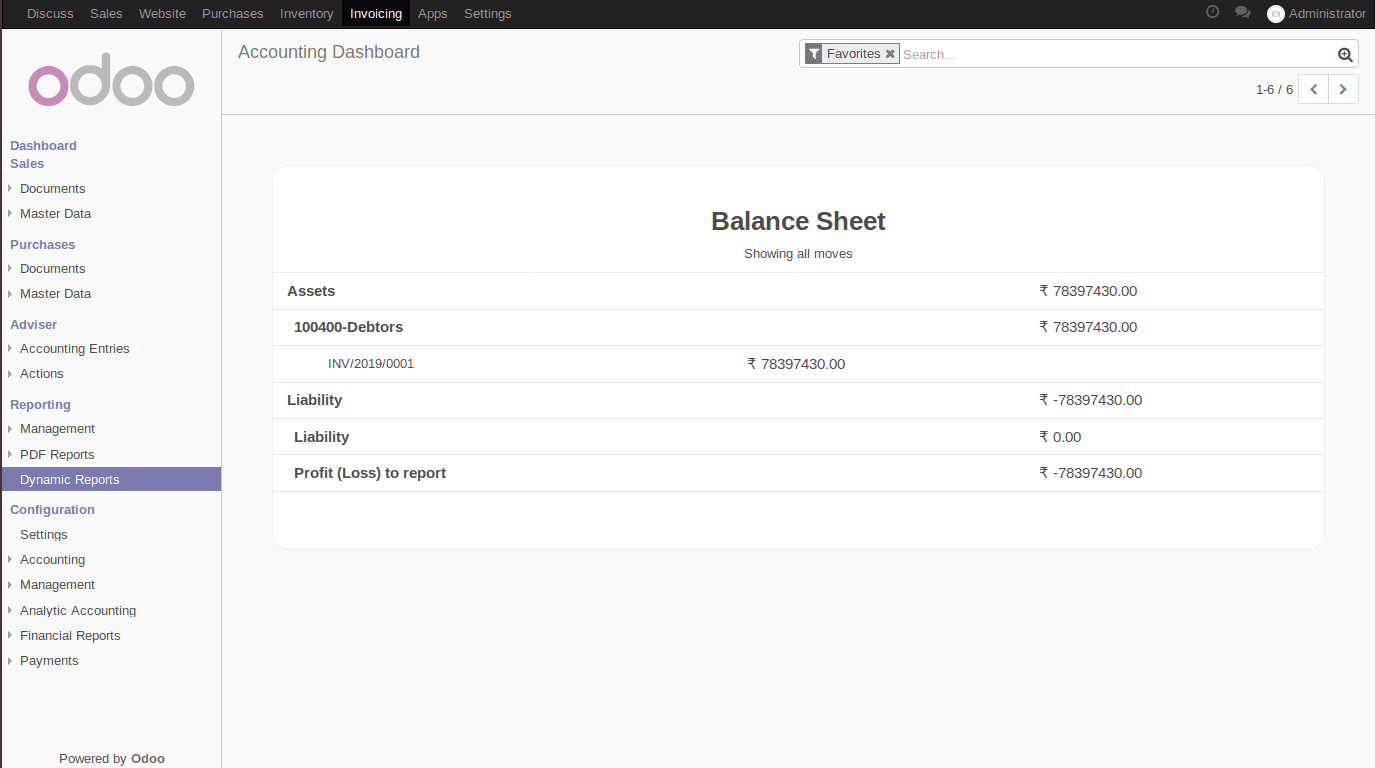
Task: Click the Showing all moves subtitle
Action: (798, 254)
